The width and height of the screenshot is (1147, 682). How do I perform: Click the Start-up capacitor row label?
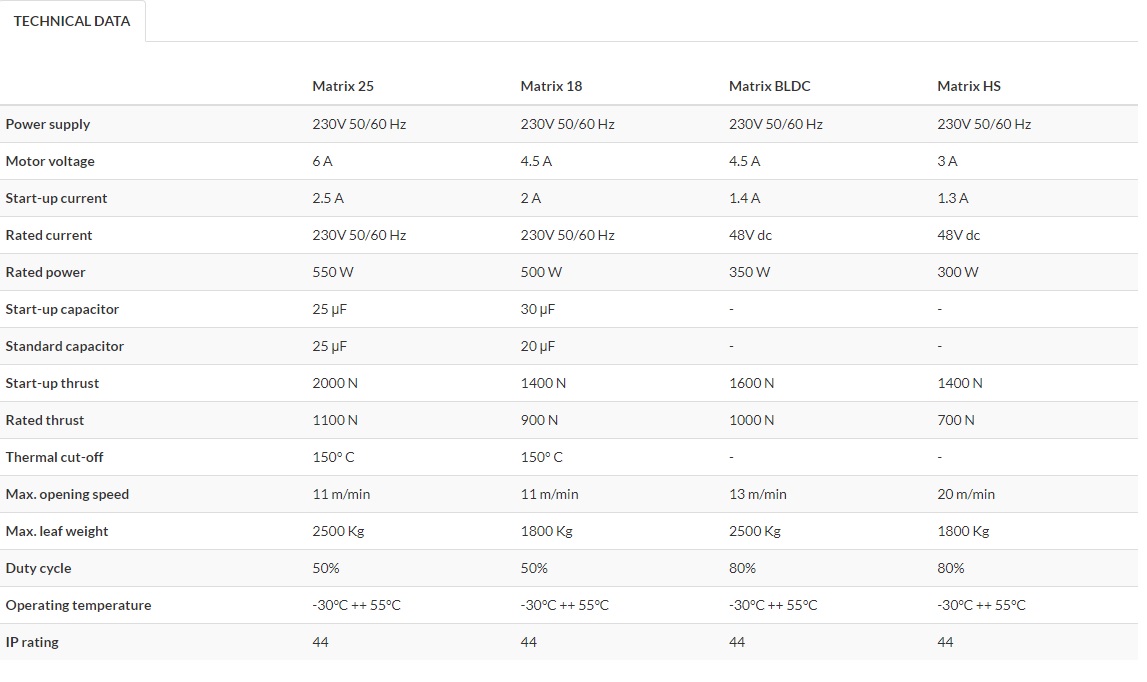coord(62,309)
